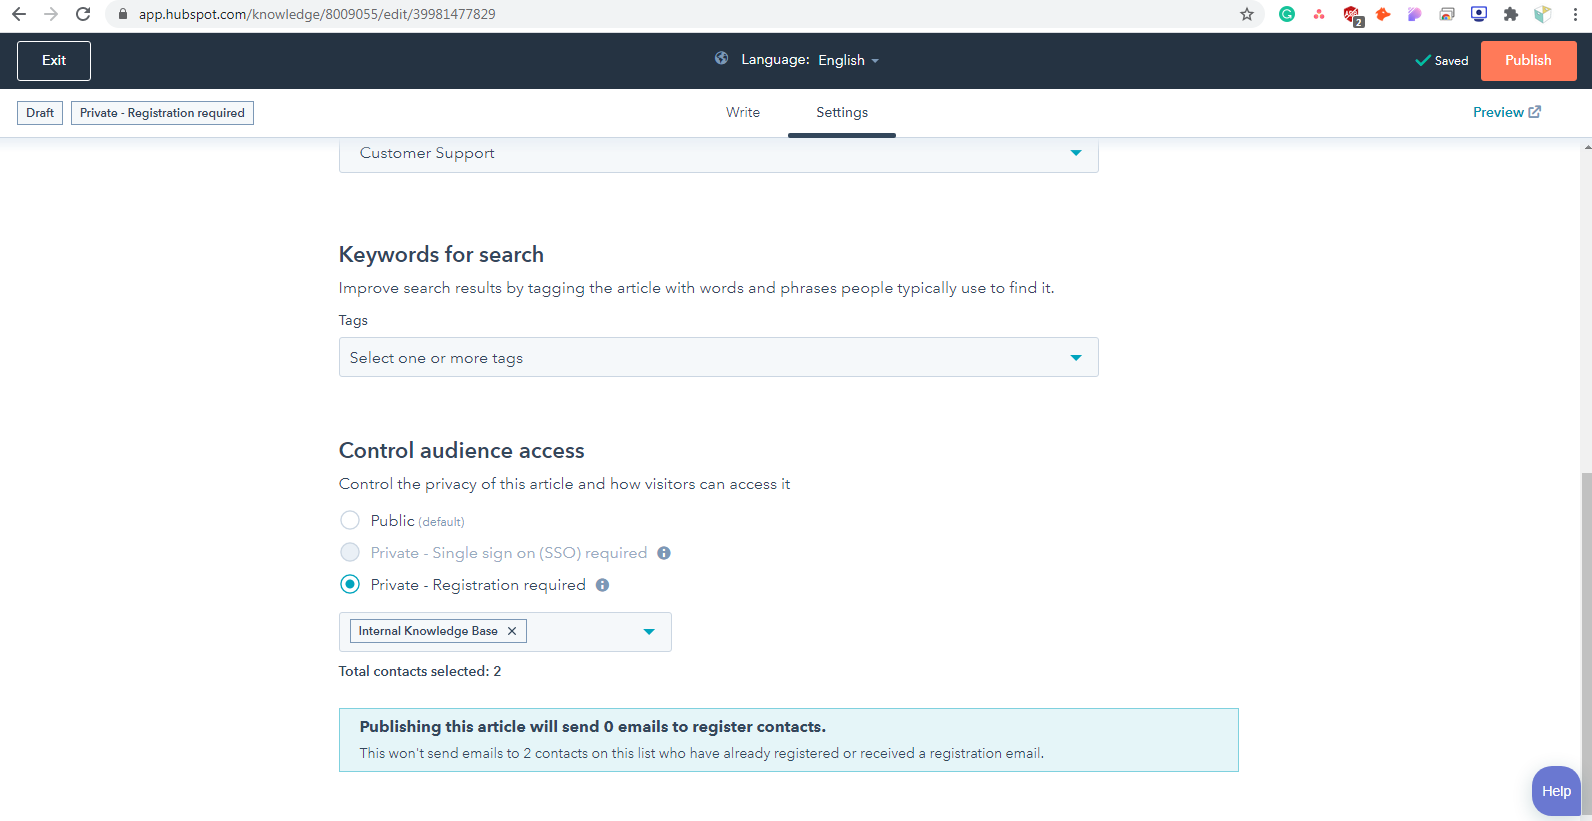Click the Private - Registration required badge
This screenshot has width=1592, height=821.
point(162,113)
